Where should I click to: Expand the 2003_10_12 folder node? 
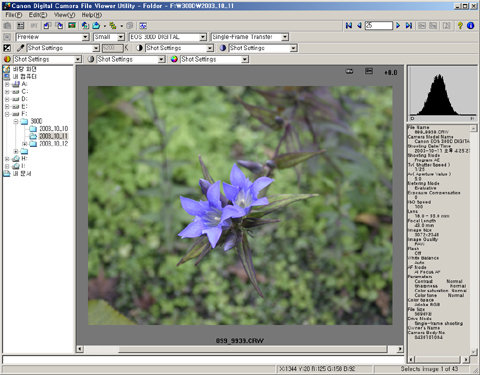[x=24, y=144]
